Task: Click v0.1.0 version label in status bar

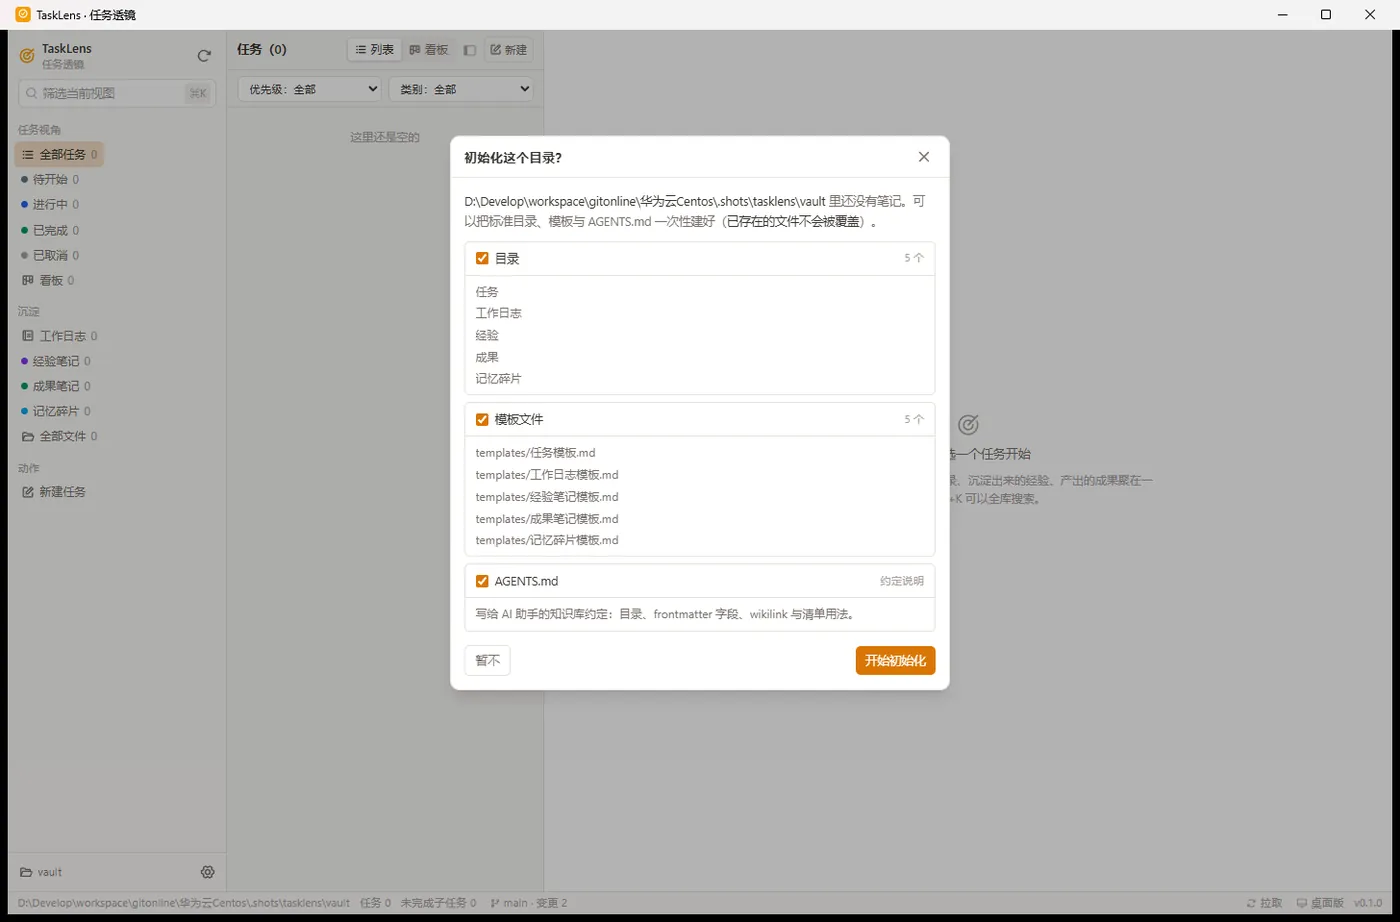Action: (1368, 903)
